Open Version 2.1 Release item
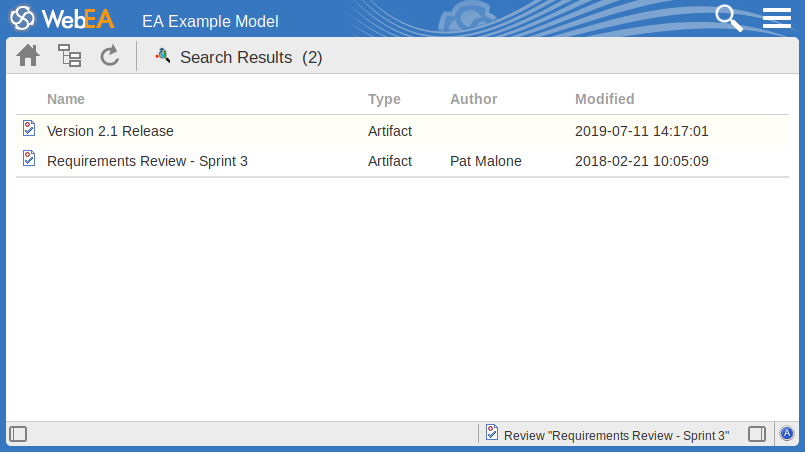Viewport: 805px width, 452px height. [x=110, y=130]
